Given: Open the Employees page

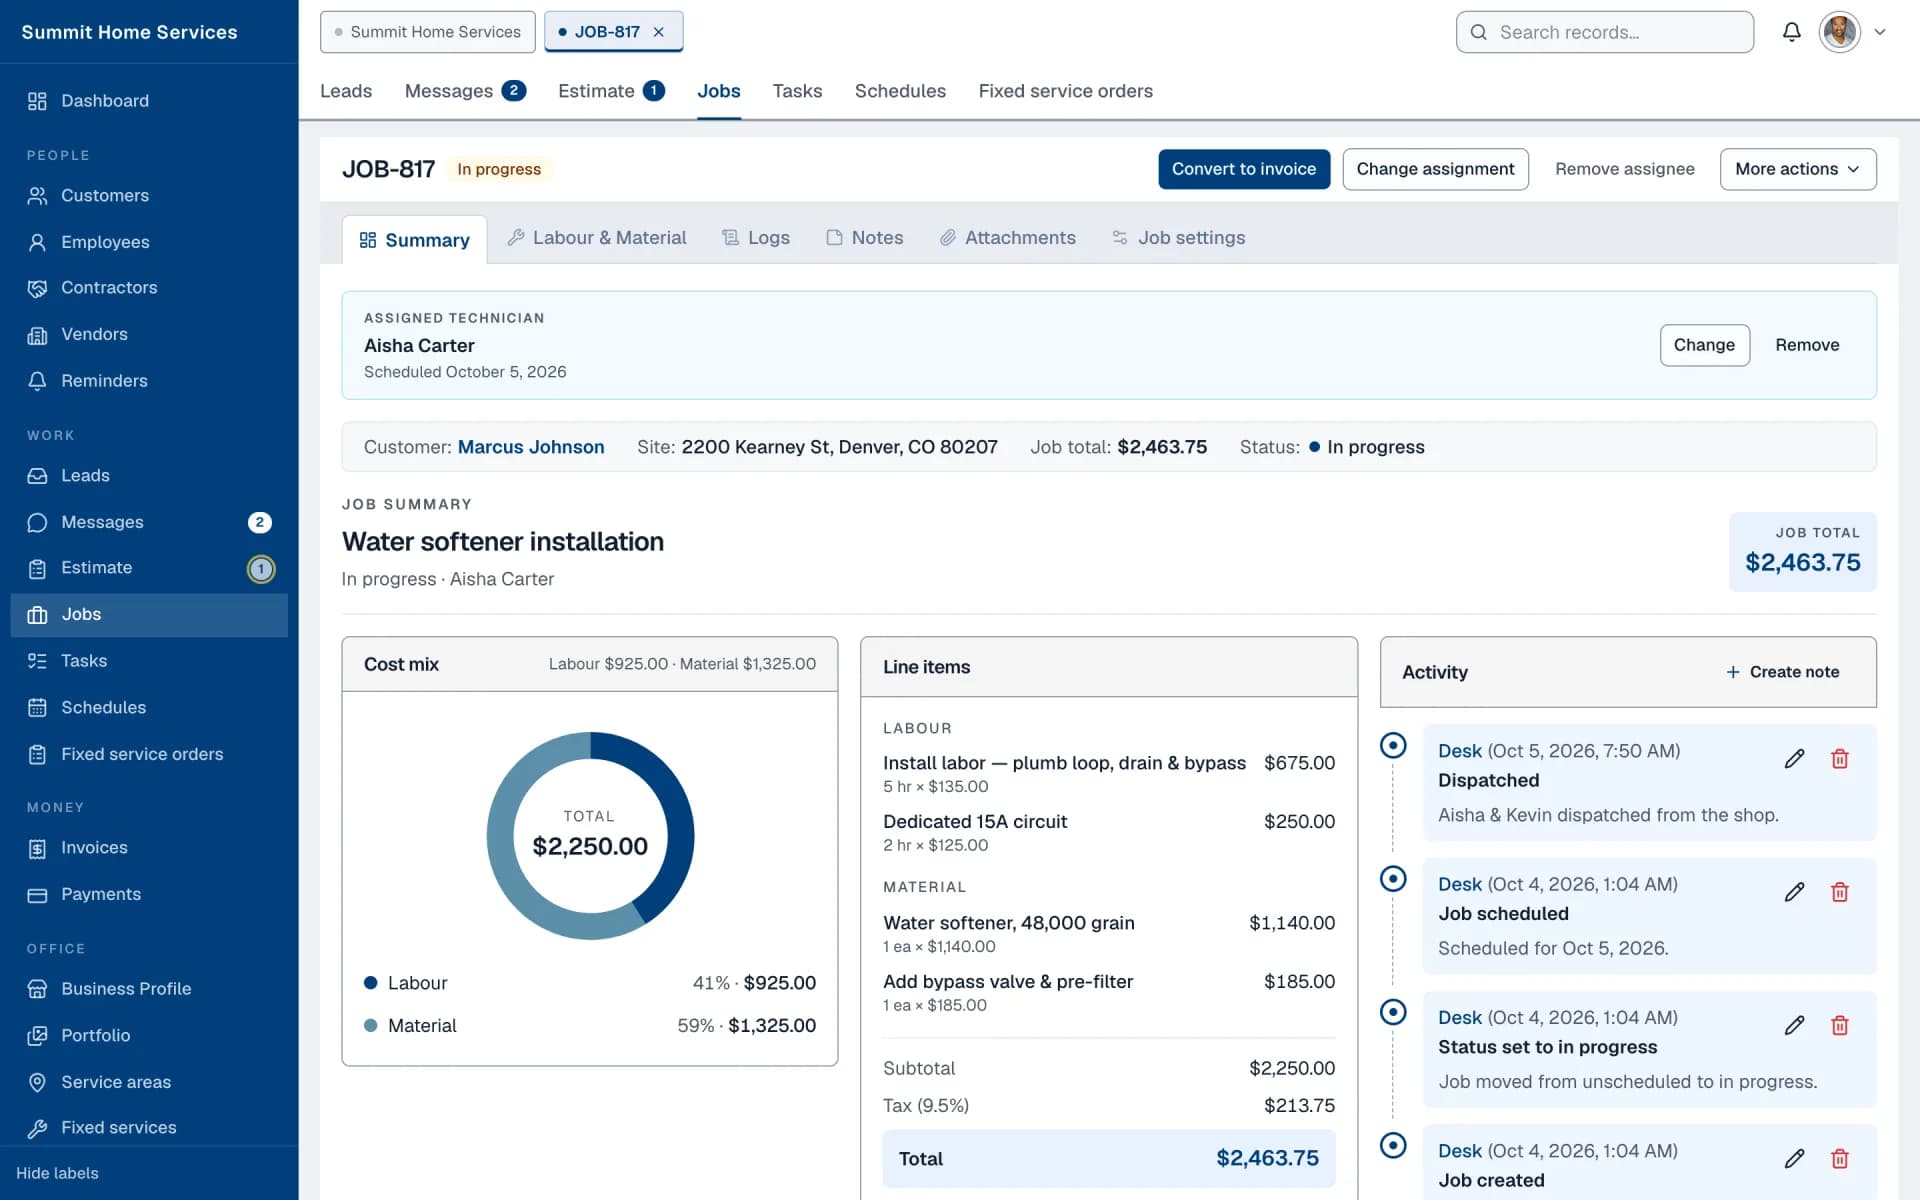Looking at the screenshot, I should [x=149, y=242].
